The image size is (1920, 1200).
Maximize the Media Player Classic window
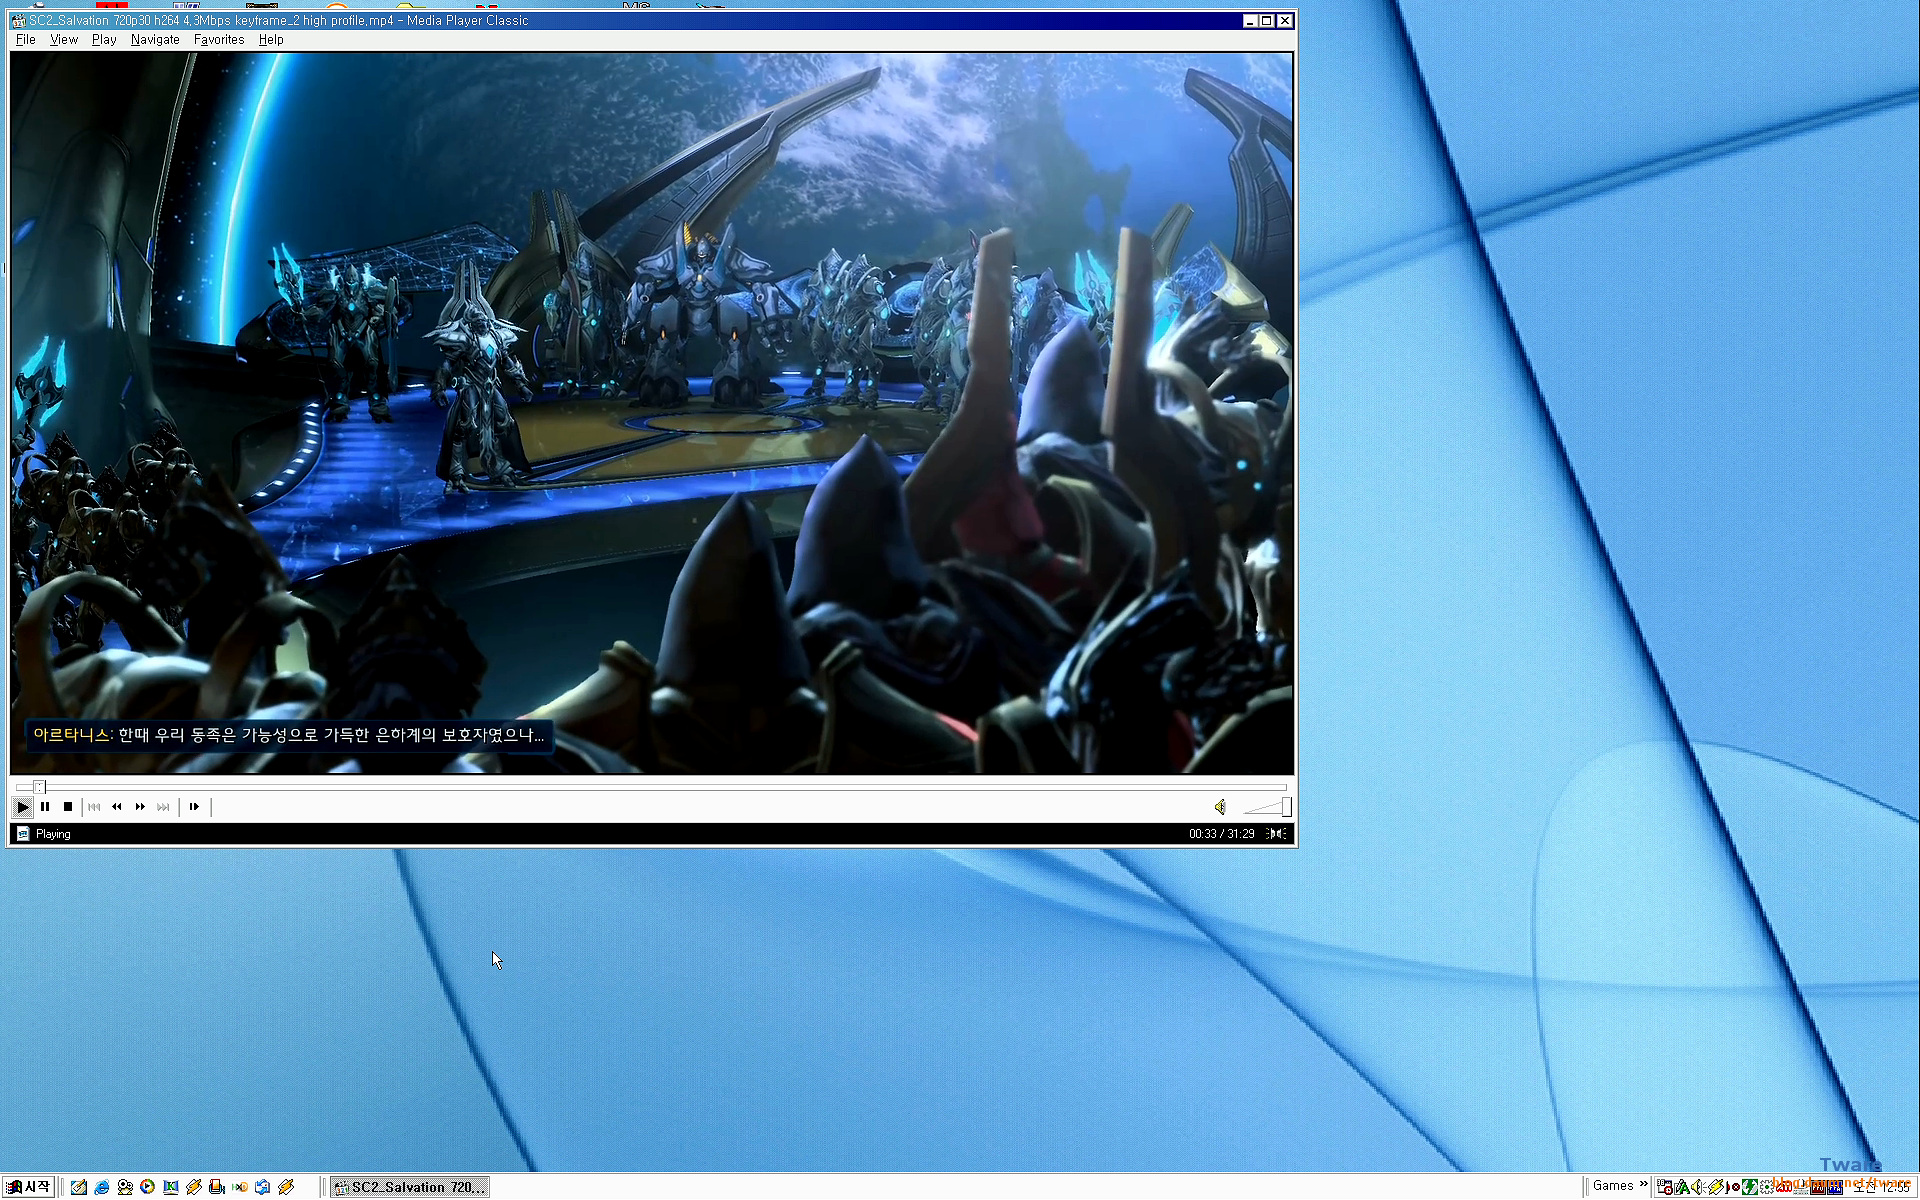(1267, 21)
